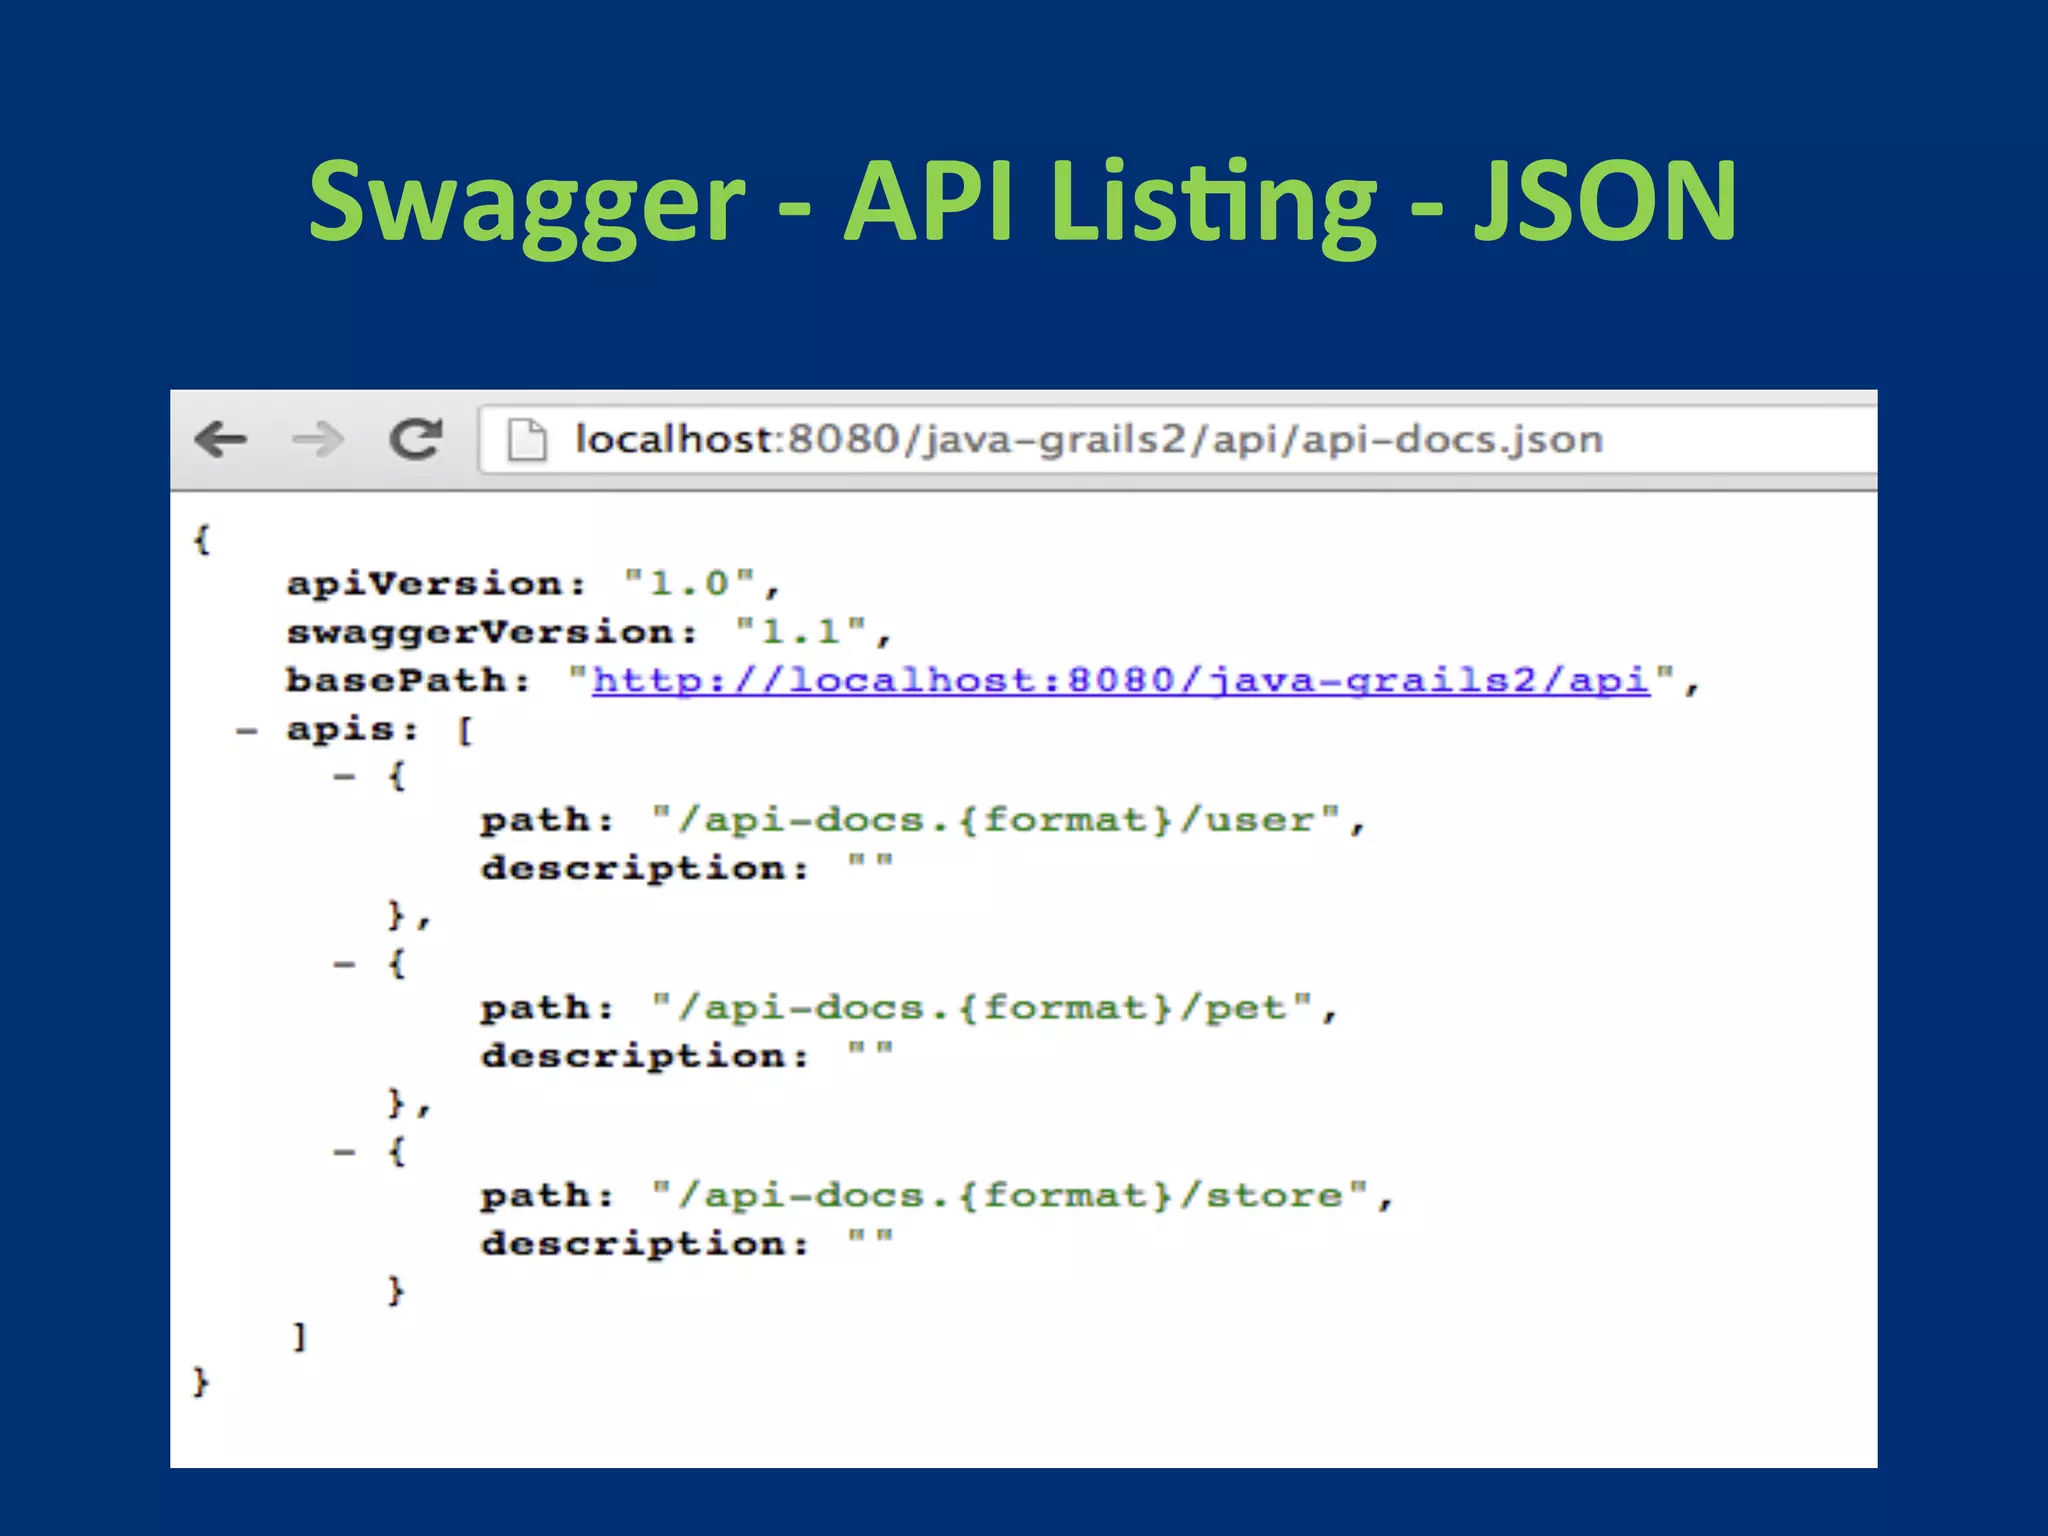
Task: Collapse the apis array
Action: coord(246,732)
